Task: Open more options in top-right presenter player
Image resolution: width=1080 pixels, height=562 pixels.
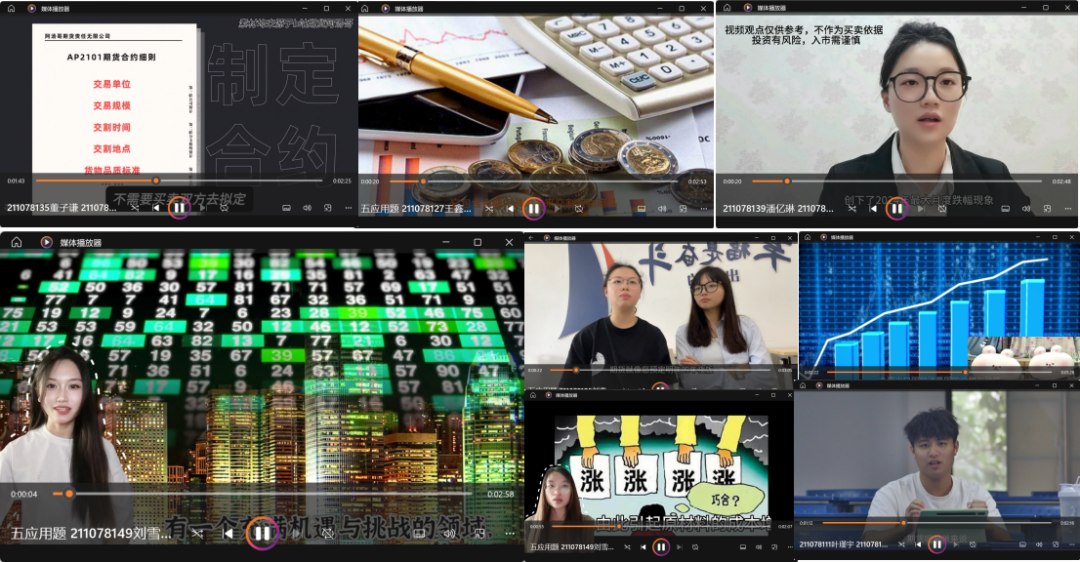Action: point(1067,208)
